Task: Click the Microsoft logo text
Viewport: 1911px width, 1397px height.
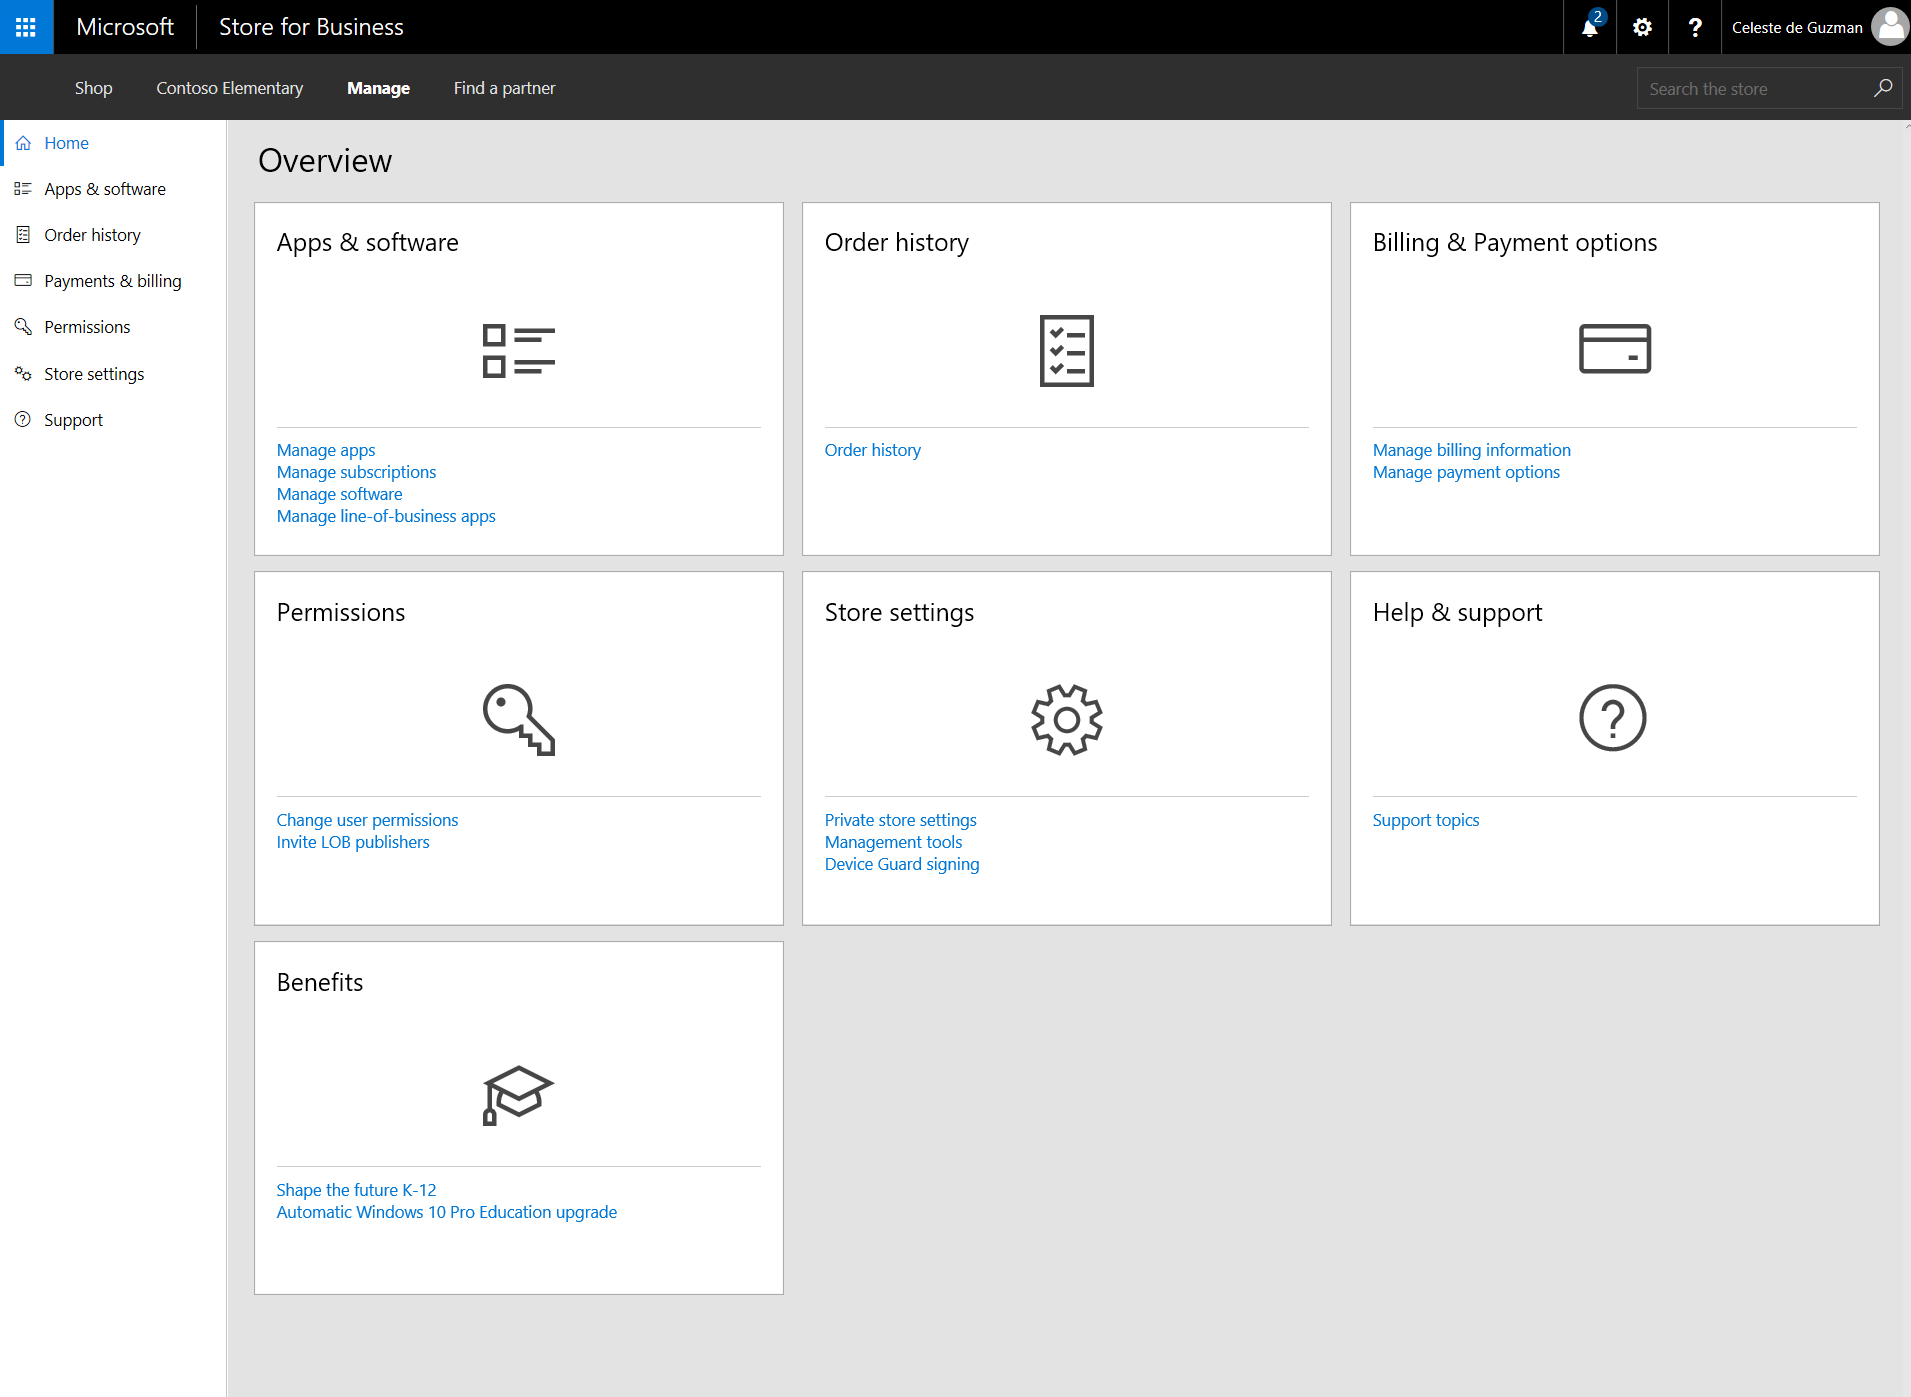Action: pyautogui.click(x=125, y=27)
